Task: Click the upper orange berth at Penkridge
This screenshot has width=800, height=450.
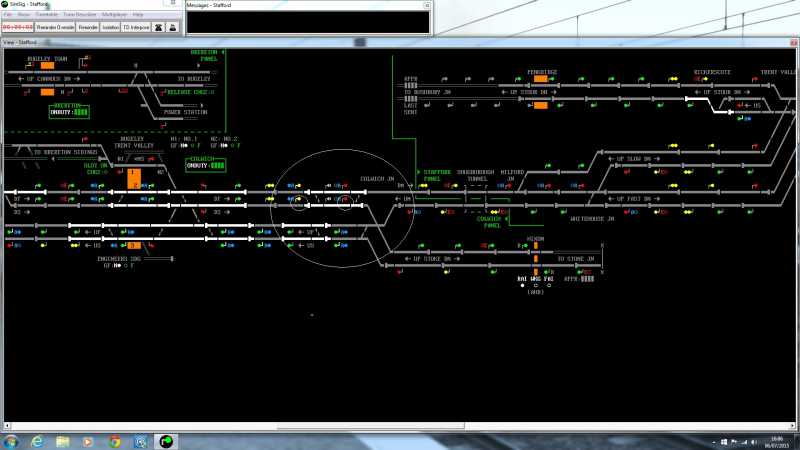Action: tap(540, 79)
